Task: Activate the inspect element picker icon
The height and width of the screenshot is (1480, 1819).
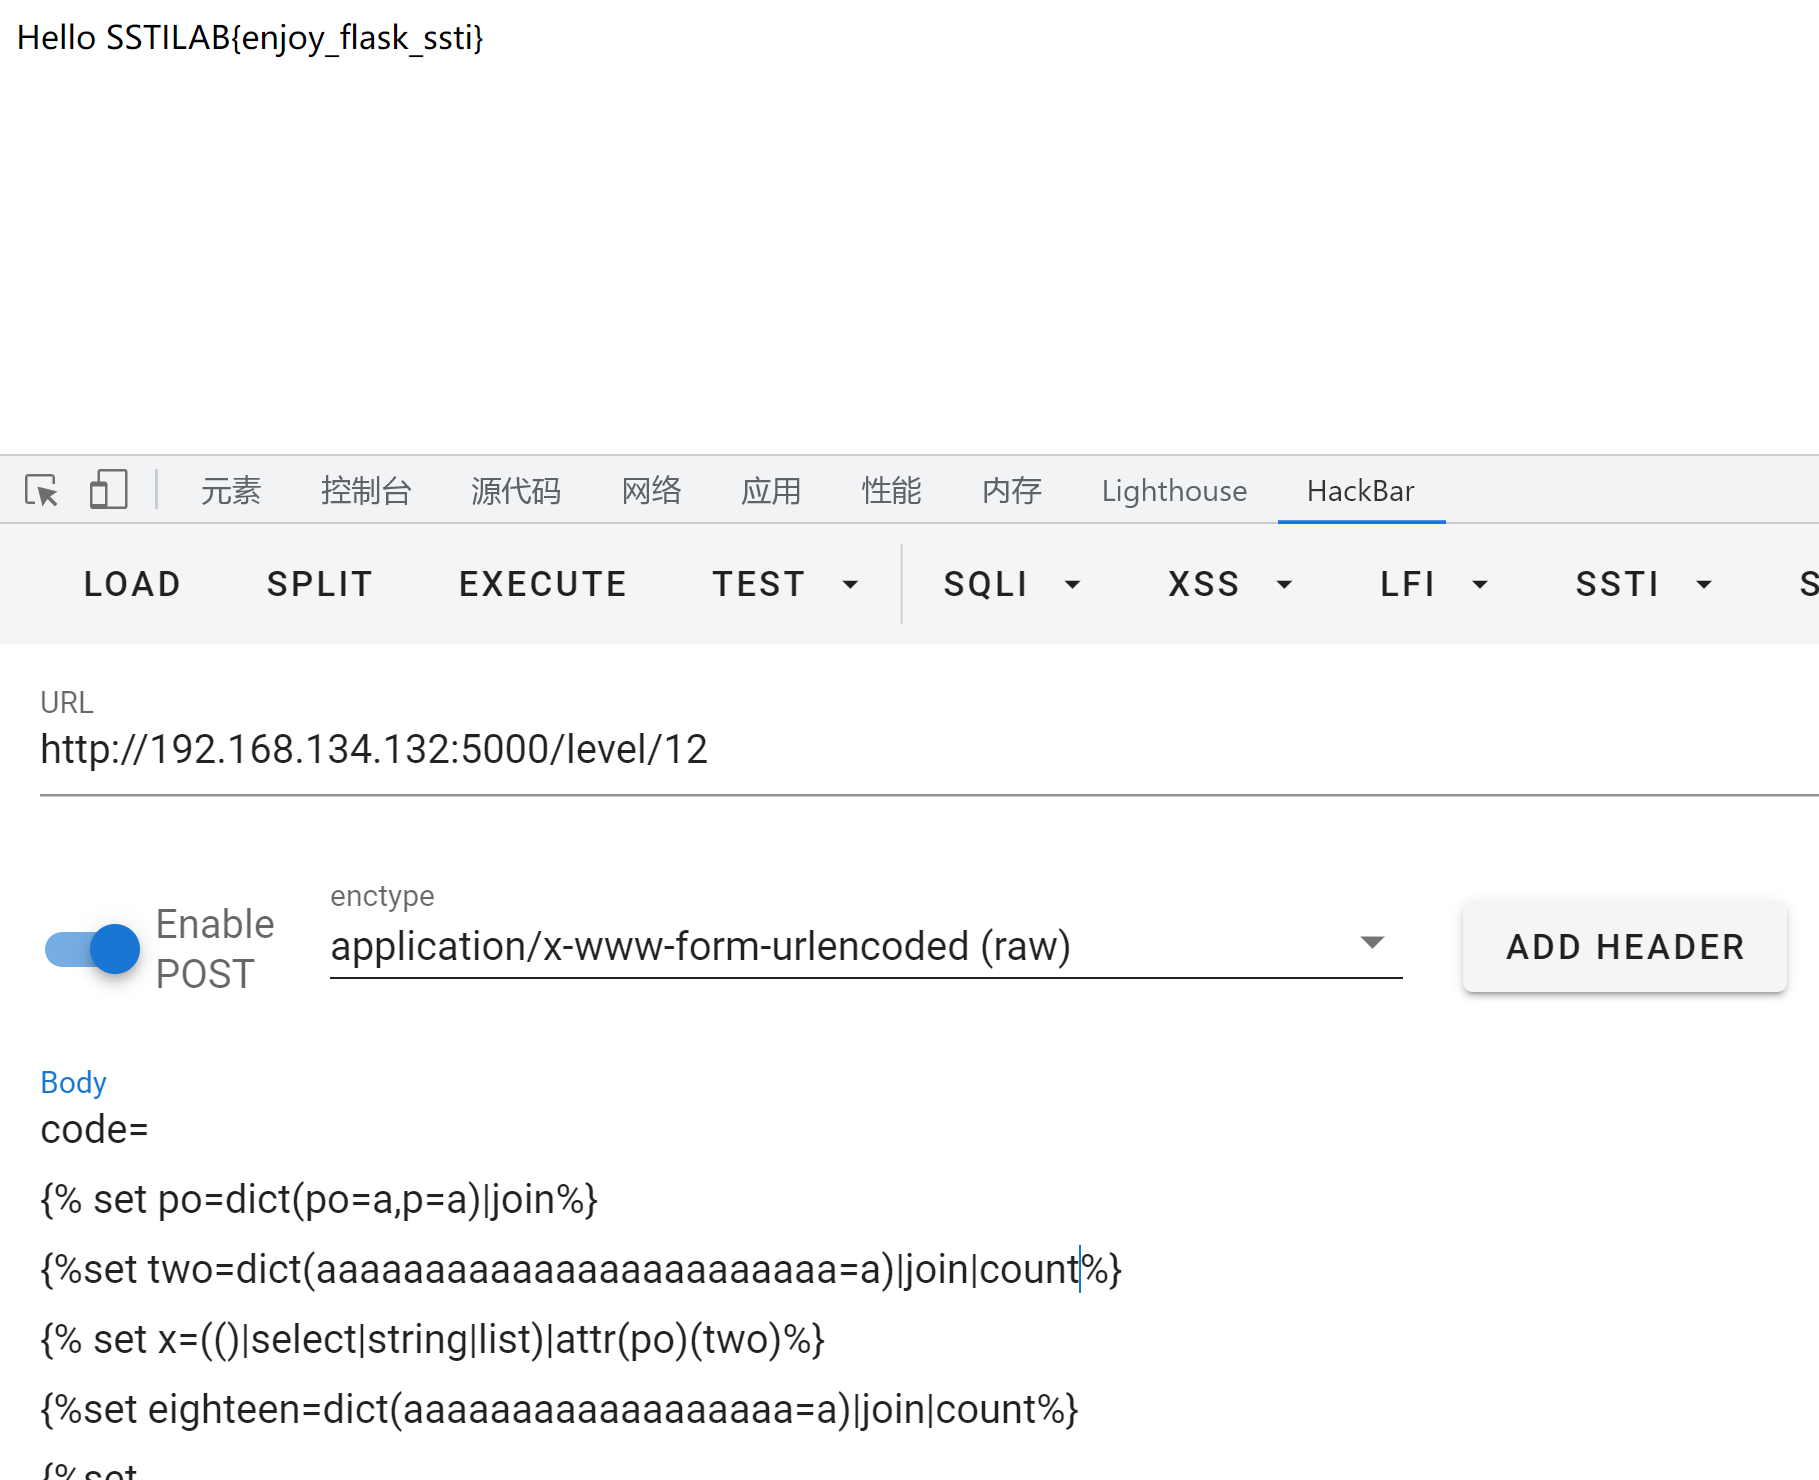Action: click(42, 491)
